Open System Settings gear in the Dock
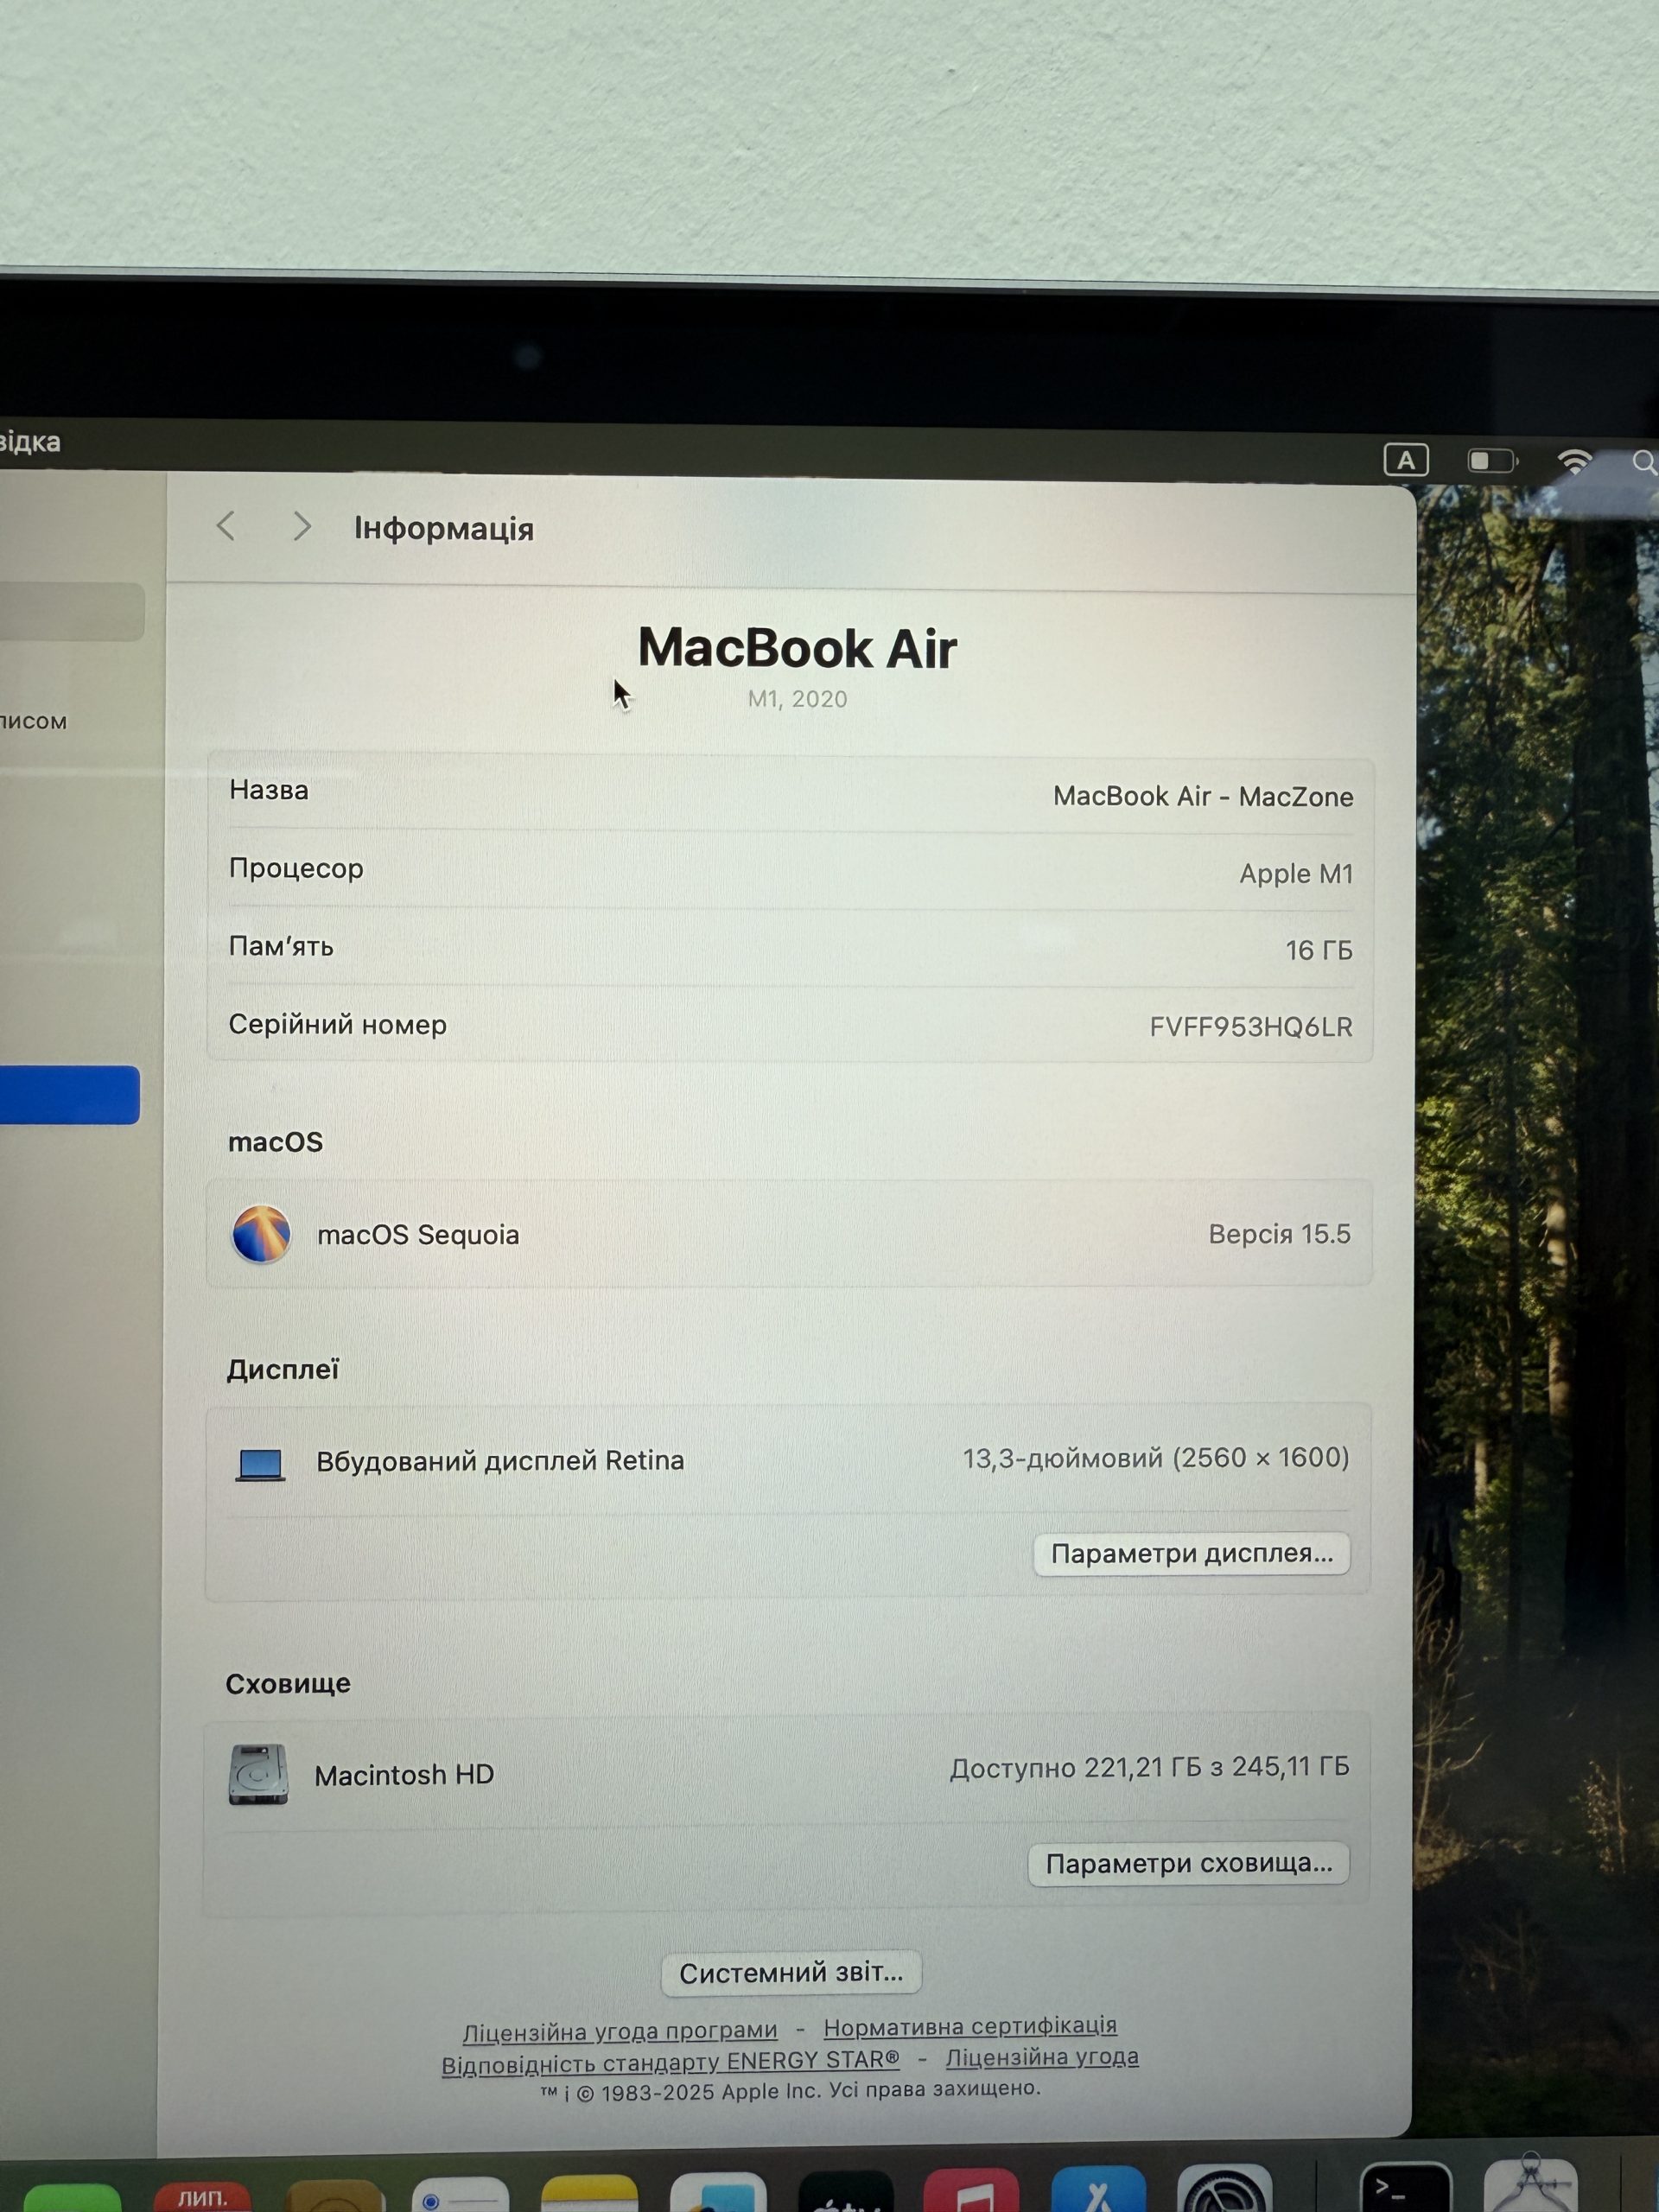1659x2212 pixels. 1224,2188
